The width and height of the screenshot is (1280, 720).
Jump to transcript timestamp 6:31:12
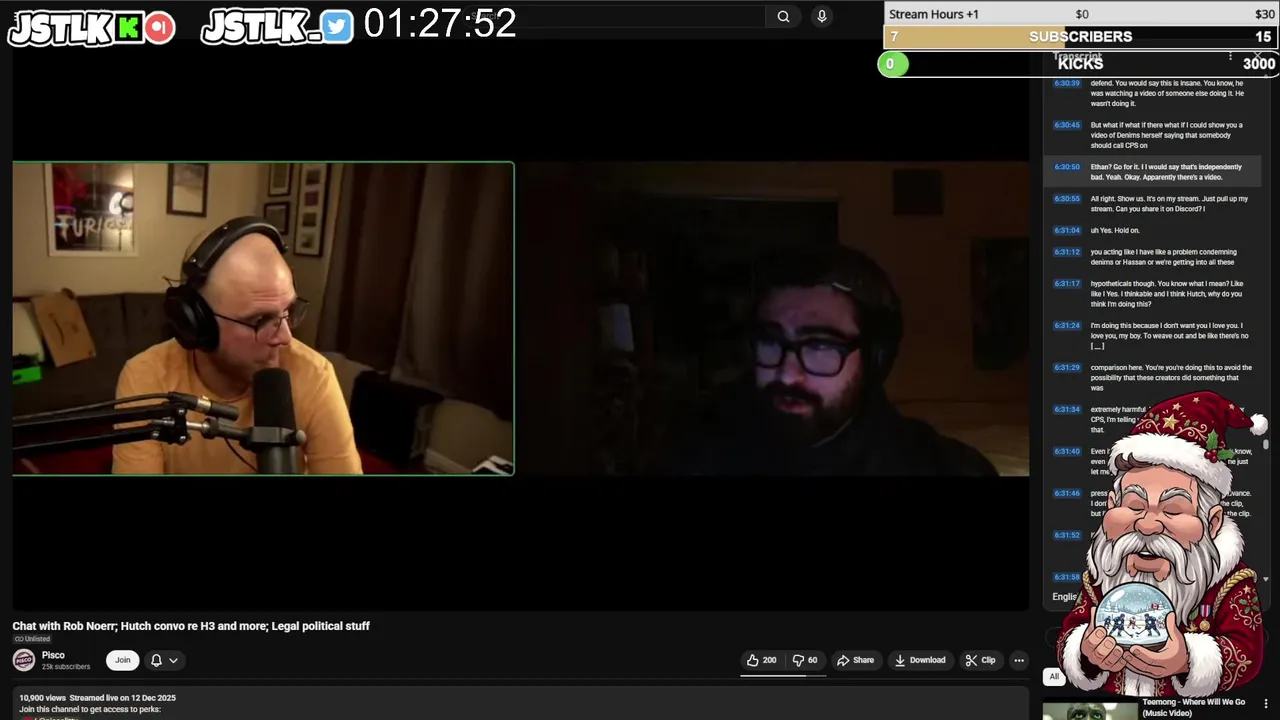1067,252
